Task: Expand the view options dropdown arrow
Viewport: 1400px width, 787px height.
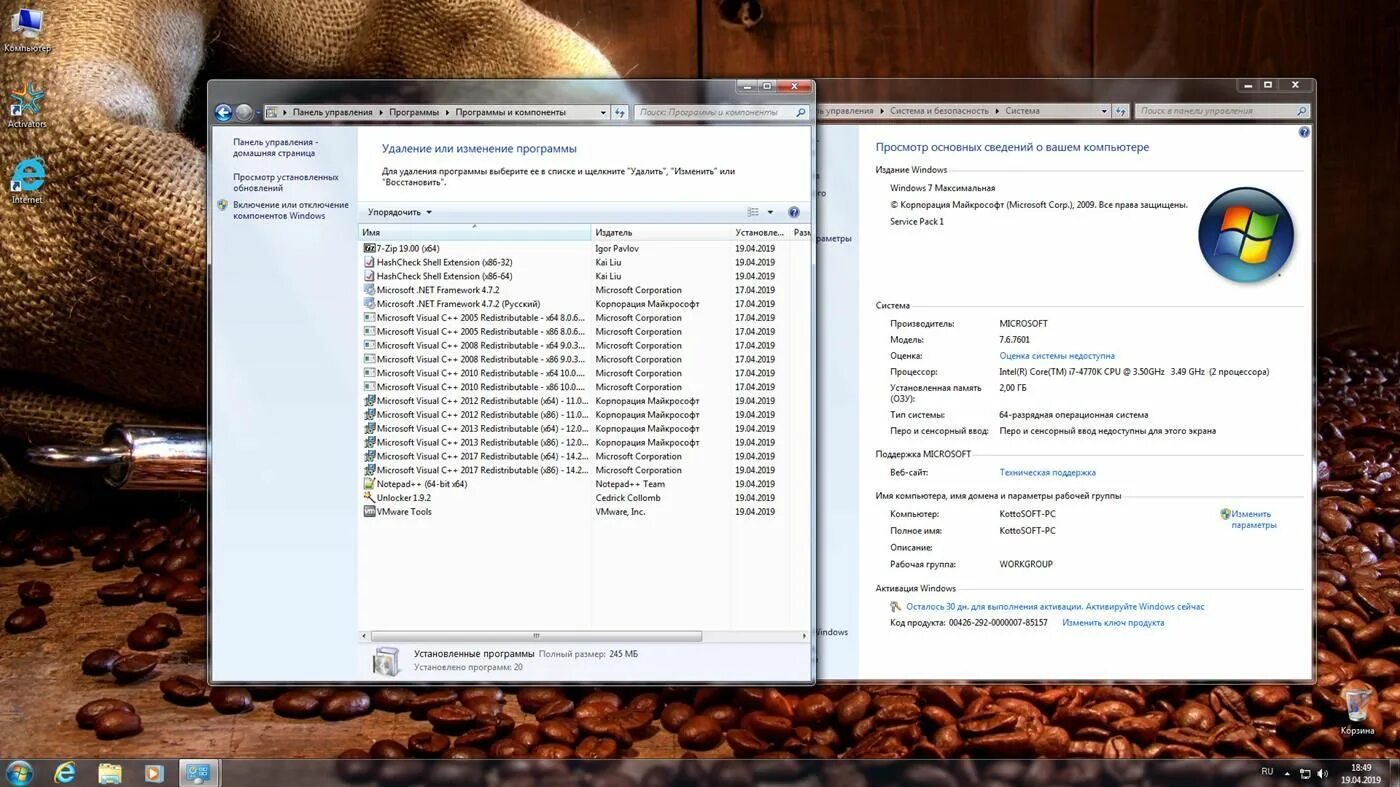Action: coord(770,212)
